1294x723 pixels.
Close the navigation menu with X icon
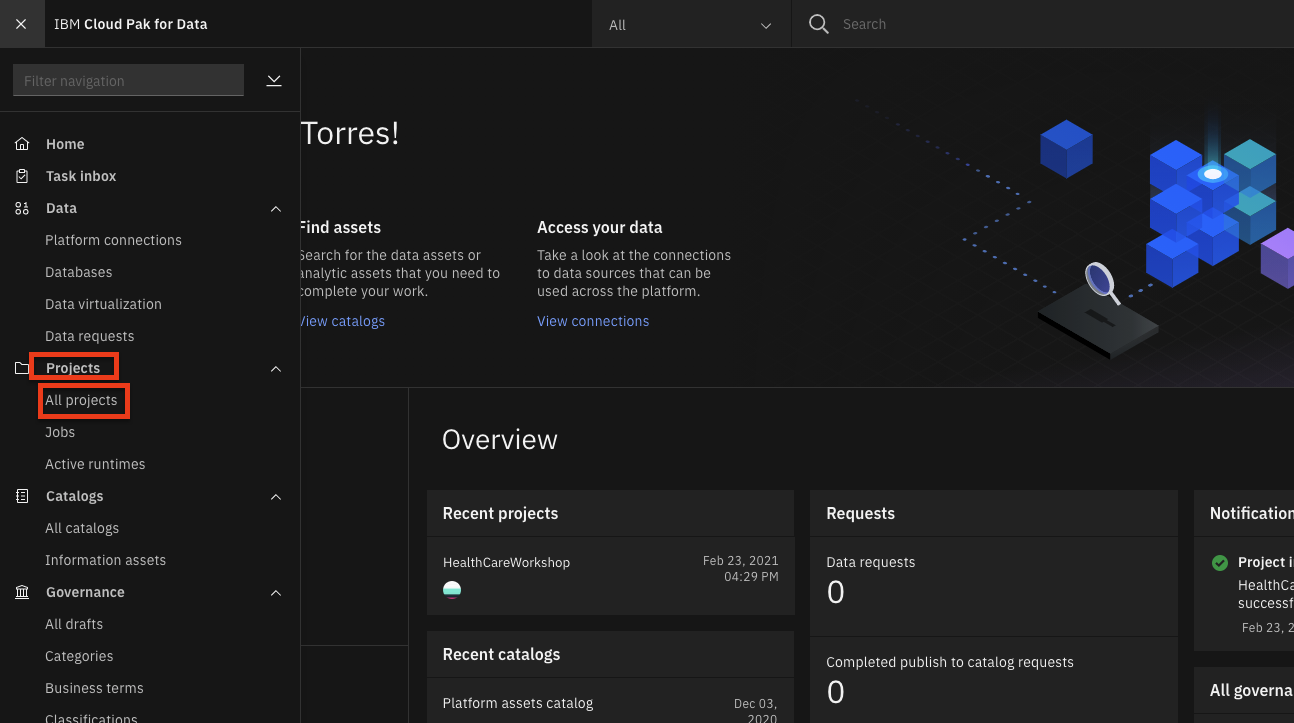(21, 24)
